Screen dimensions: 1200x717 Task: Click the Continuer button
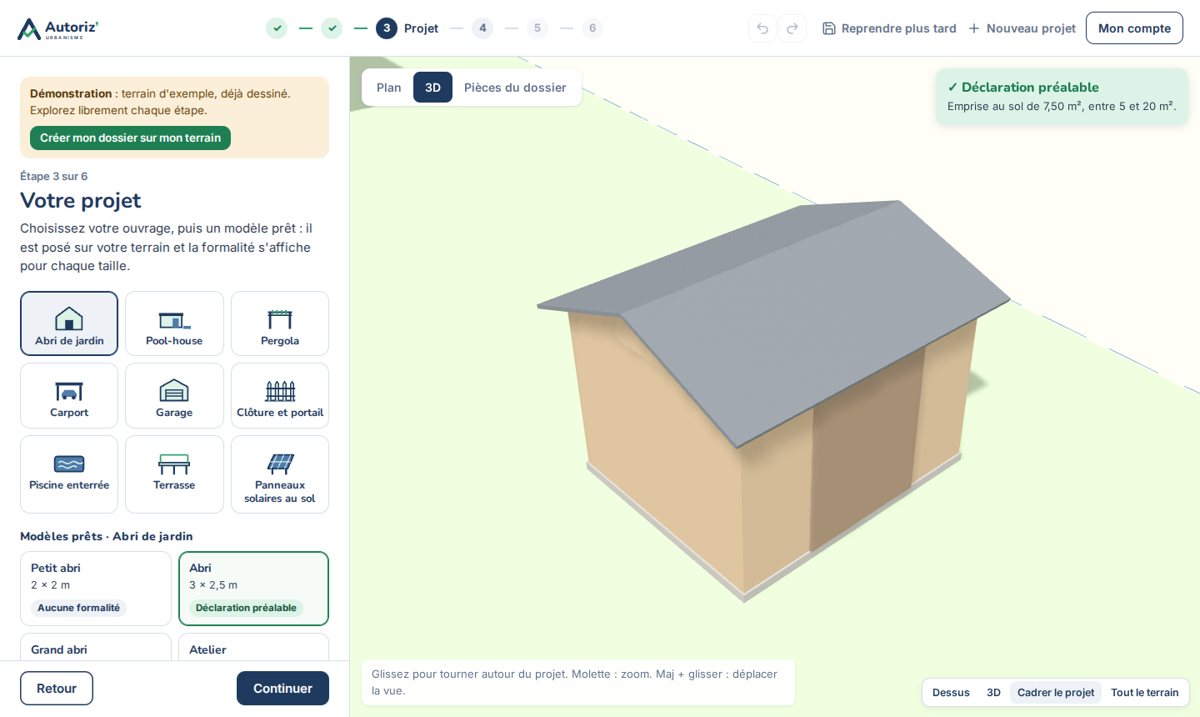[283, 688]
